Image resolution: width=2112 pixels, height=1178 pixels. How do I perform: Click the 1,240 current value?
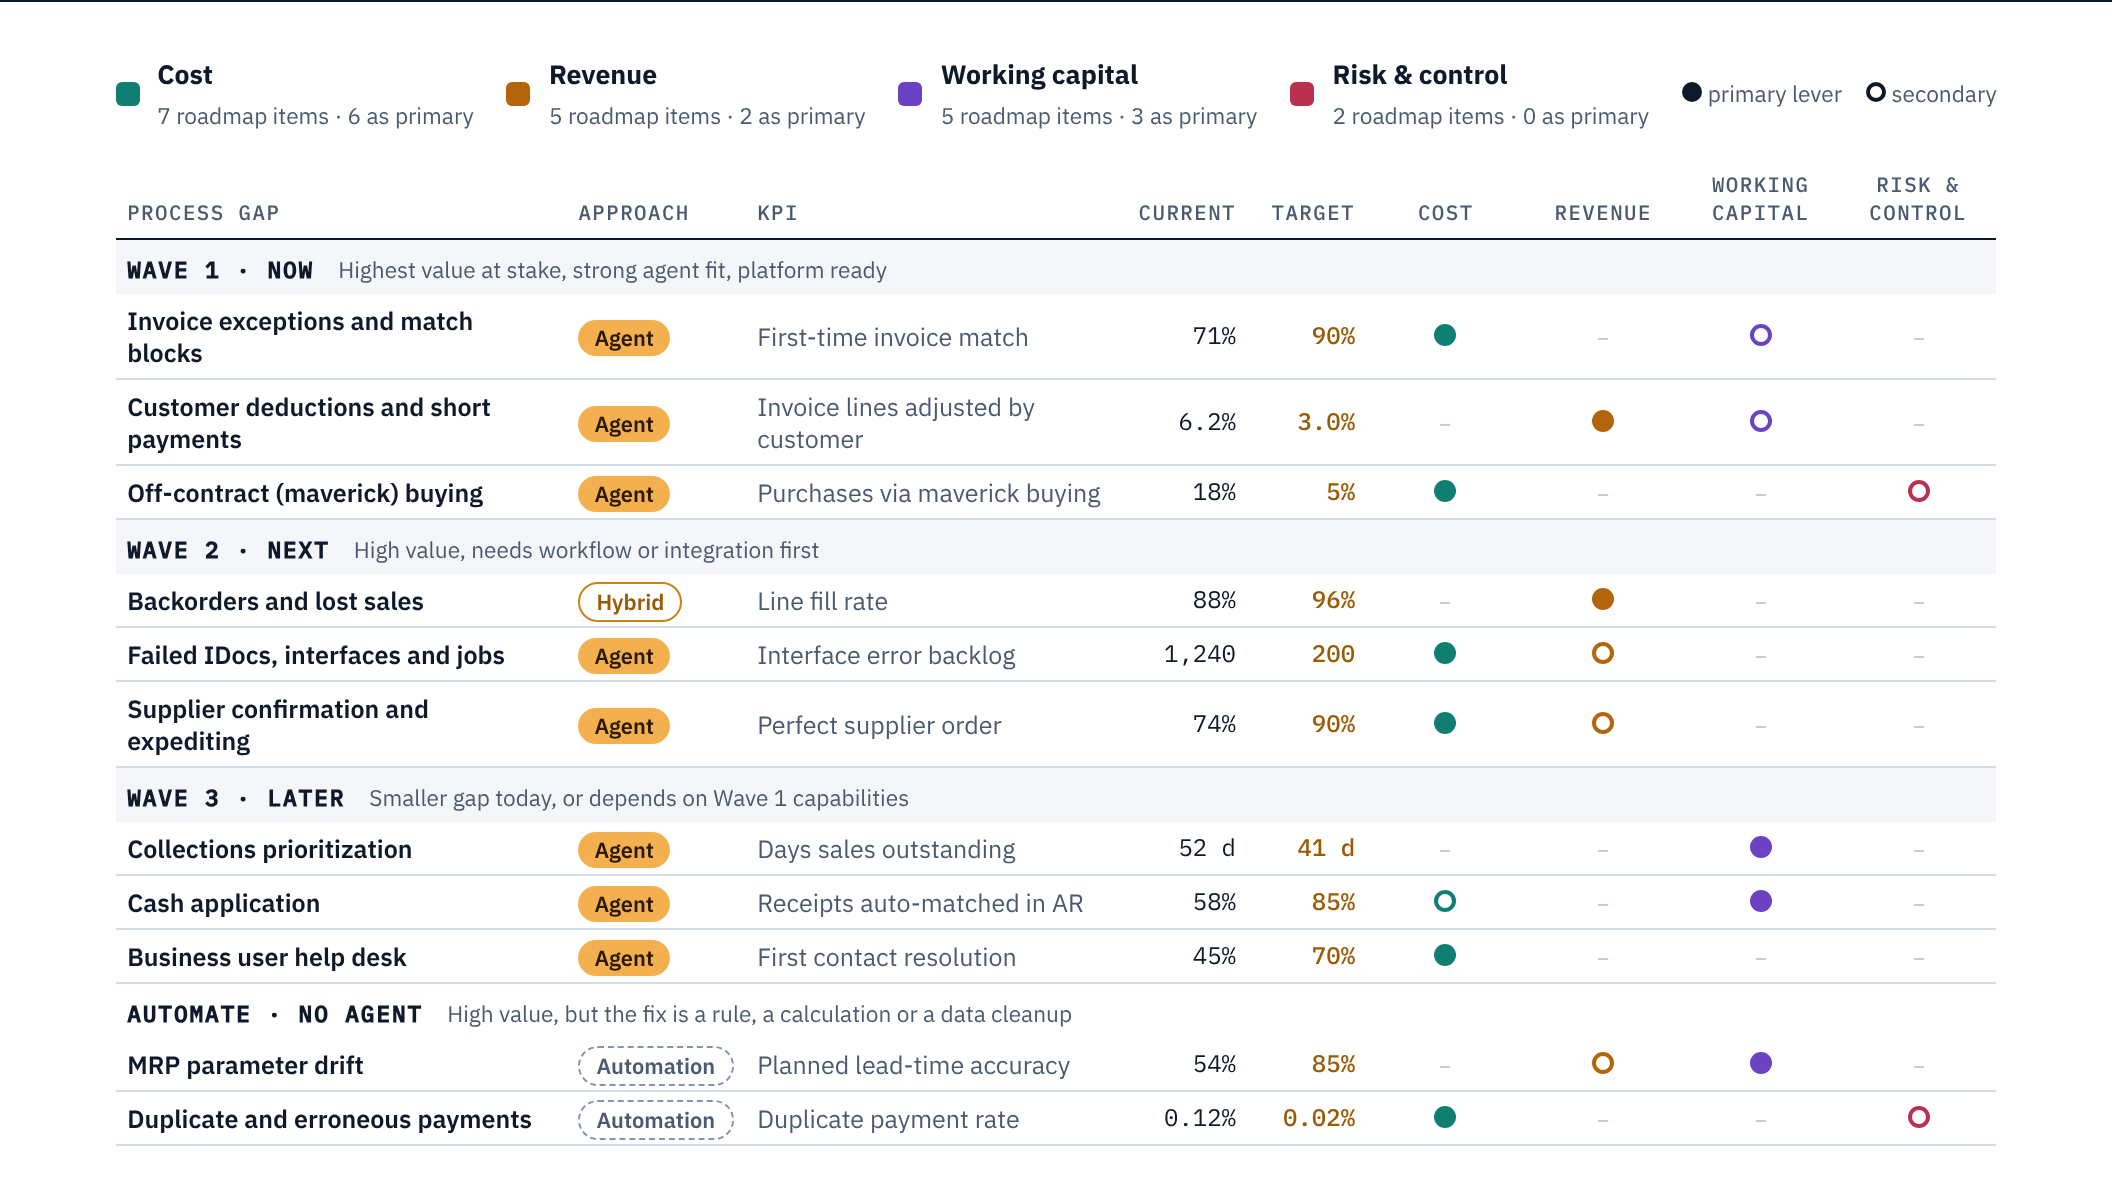click(1200, 654)
